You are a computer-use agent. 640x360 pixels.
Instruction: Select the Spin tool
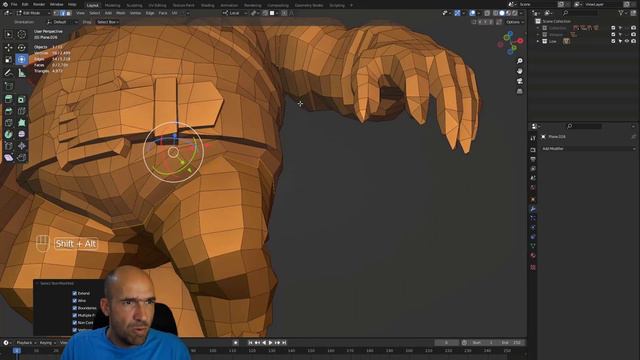[9, 134]
